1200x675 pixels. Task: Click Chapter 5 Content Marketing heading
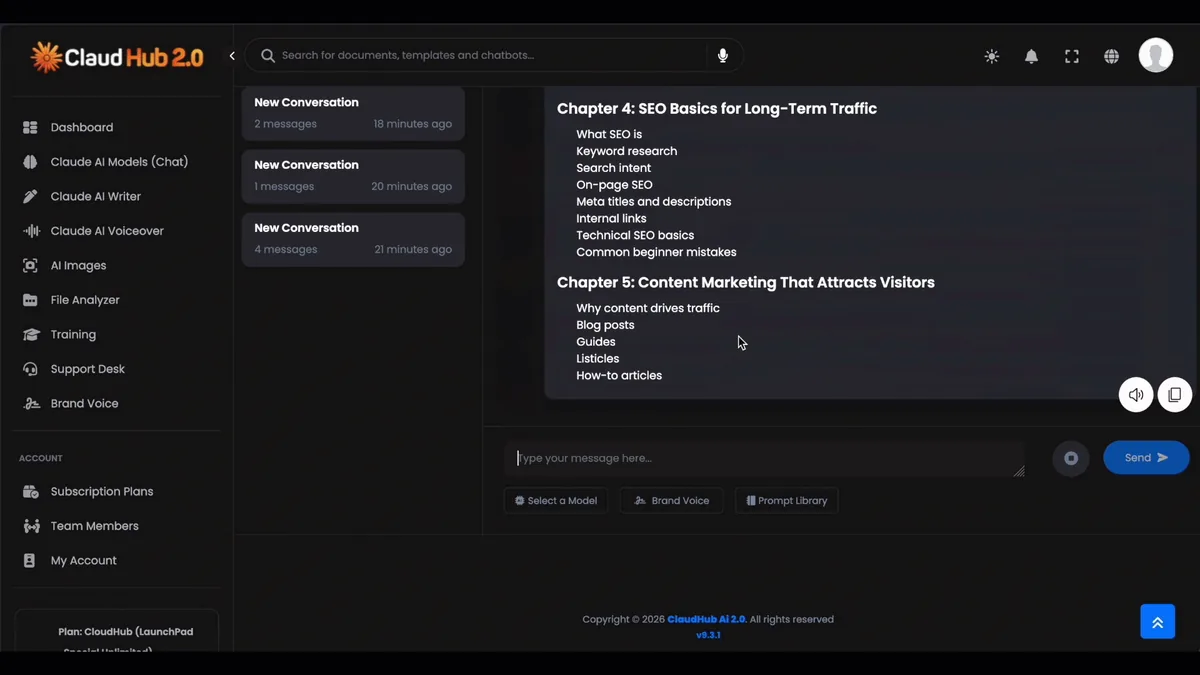click(746, 283)
